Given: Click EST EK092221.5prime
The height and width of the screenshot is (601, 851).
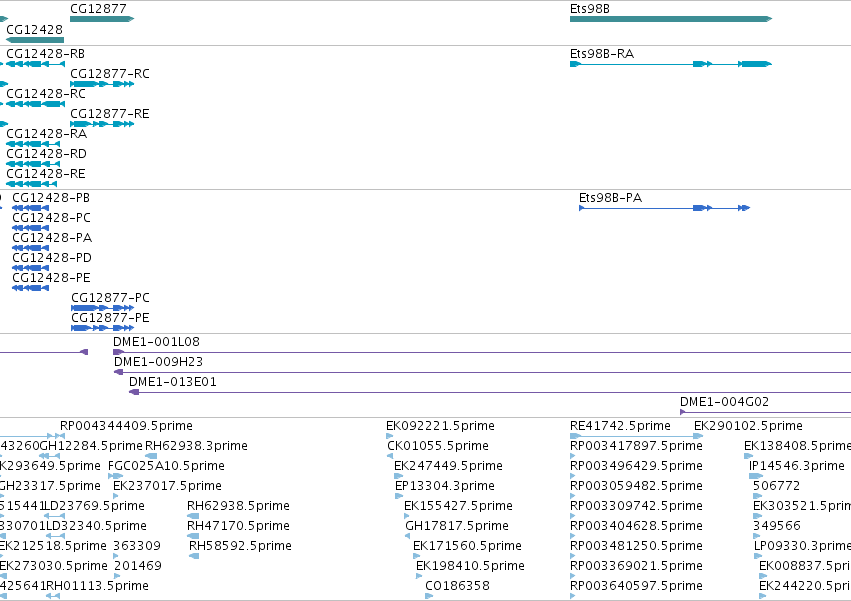Looking at the screenshot, I should pos(440,426).
